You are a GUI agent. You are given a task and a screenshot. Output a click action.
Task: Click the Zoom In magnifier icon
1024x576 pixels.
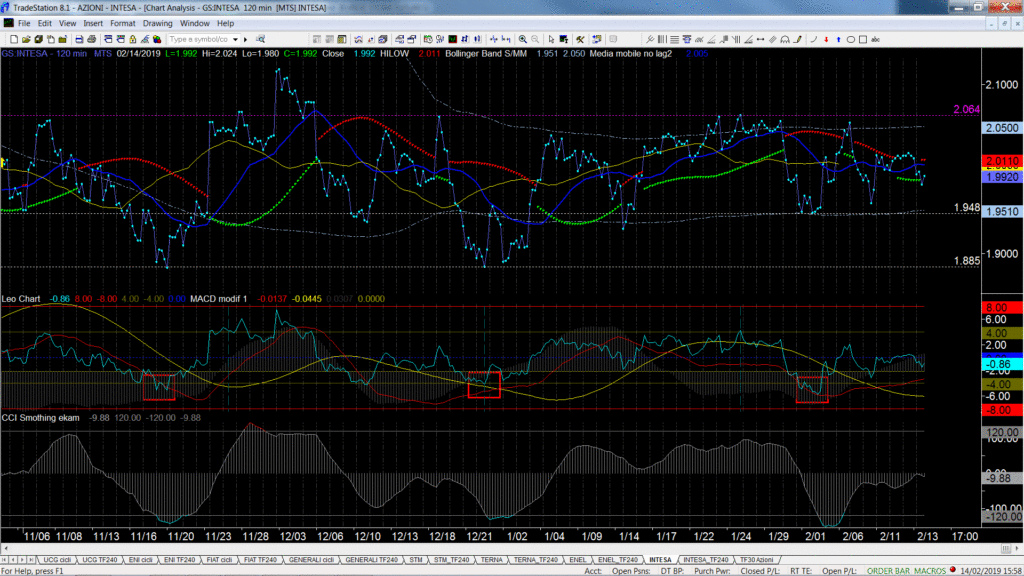[x=522, y=39]
